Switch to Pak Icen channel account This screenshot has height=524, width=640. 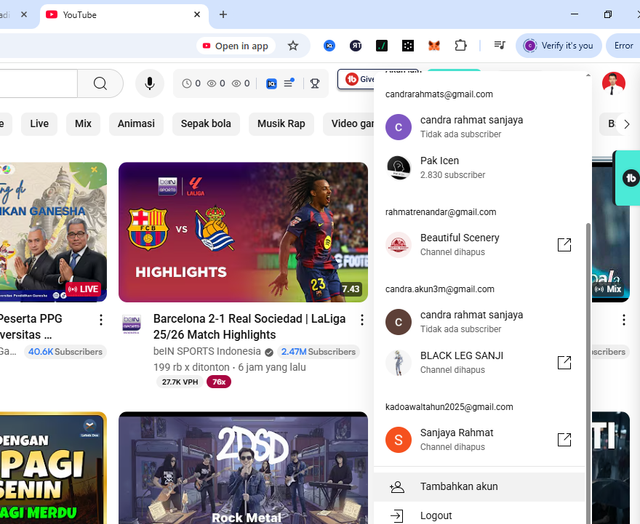tap(479, 167)
